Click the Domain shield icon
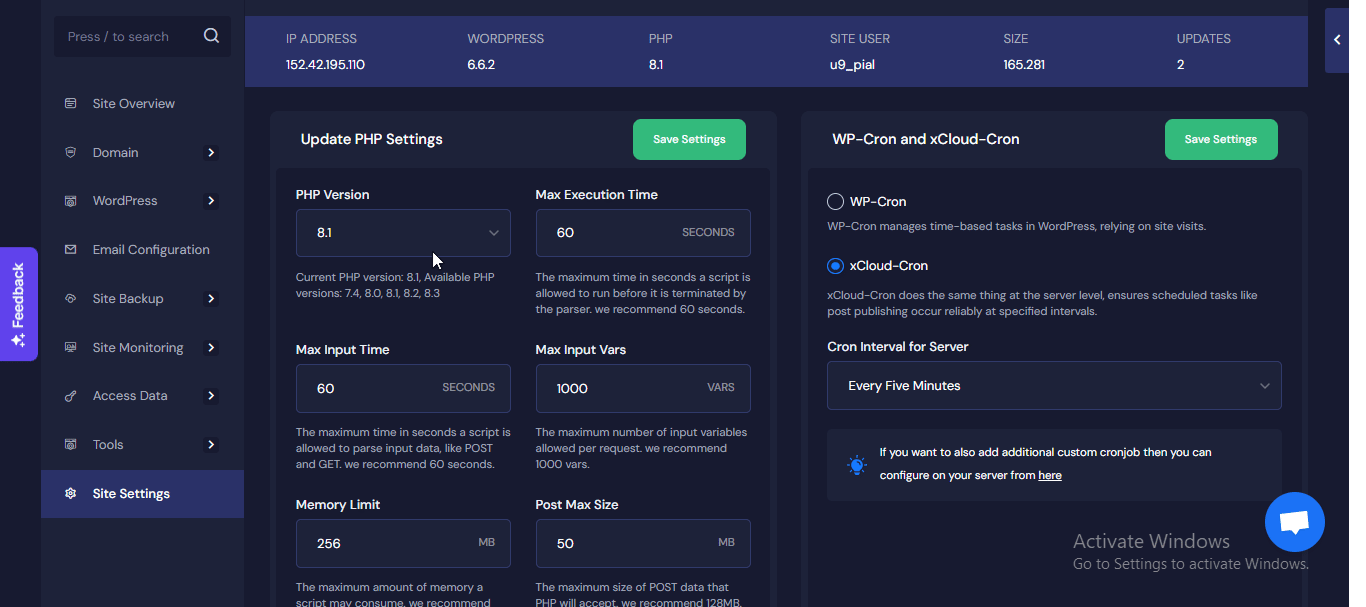Viewport: 1366px width, 607px height. (70, 152)
